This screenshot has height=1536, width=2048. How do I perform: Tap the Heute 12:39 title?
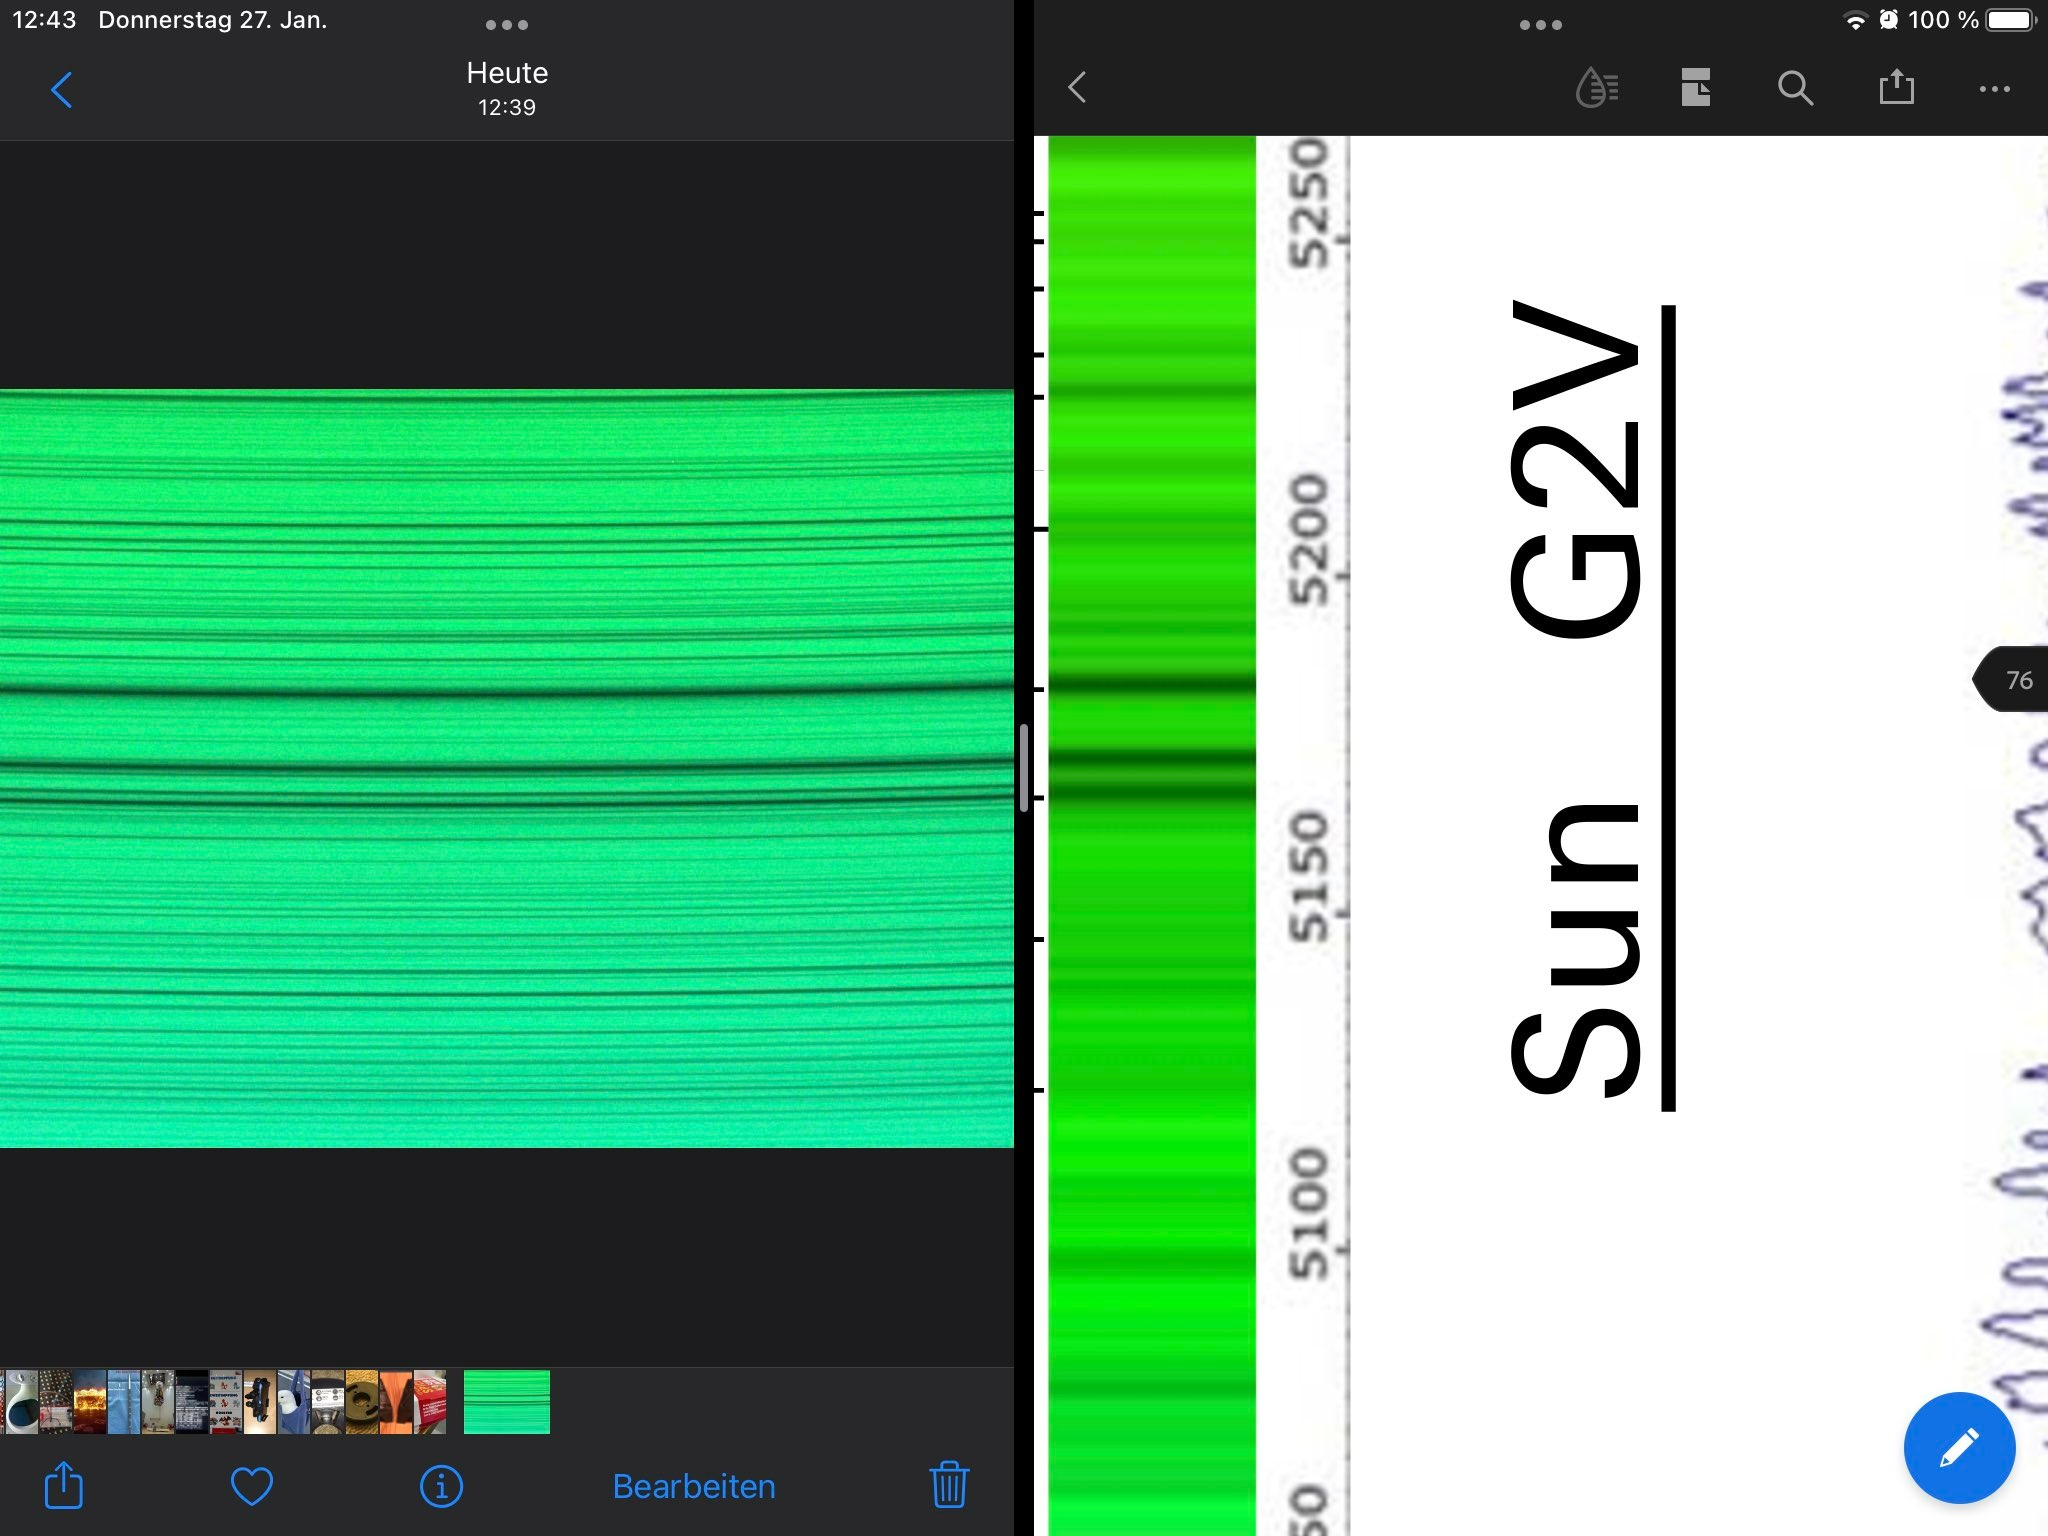pos(506,88)
